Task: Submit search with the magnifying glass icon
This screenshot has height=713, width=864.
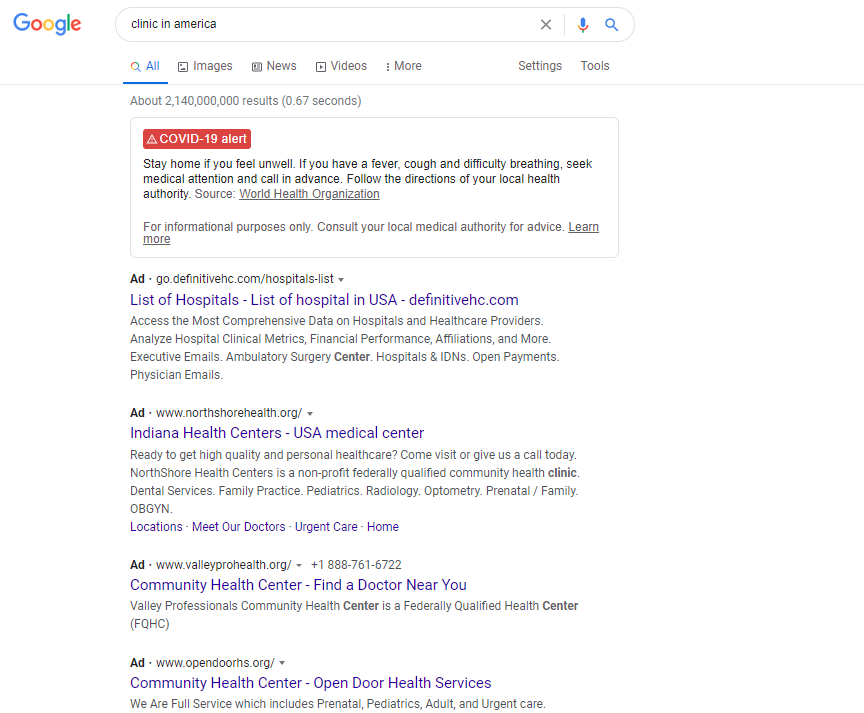Action: point(611,25)
